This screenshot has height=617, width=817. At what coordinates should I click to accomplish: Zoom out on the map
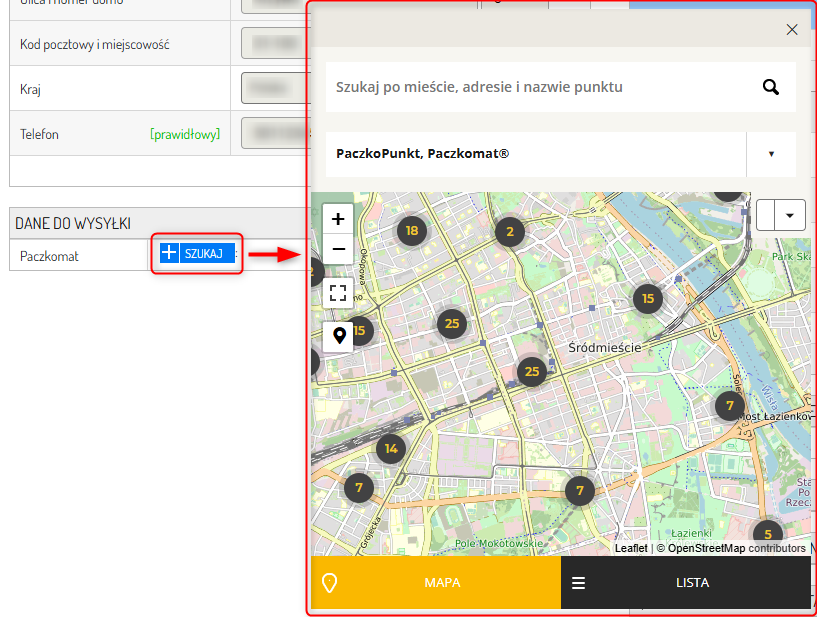pos(338,249)
